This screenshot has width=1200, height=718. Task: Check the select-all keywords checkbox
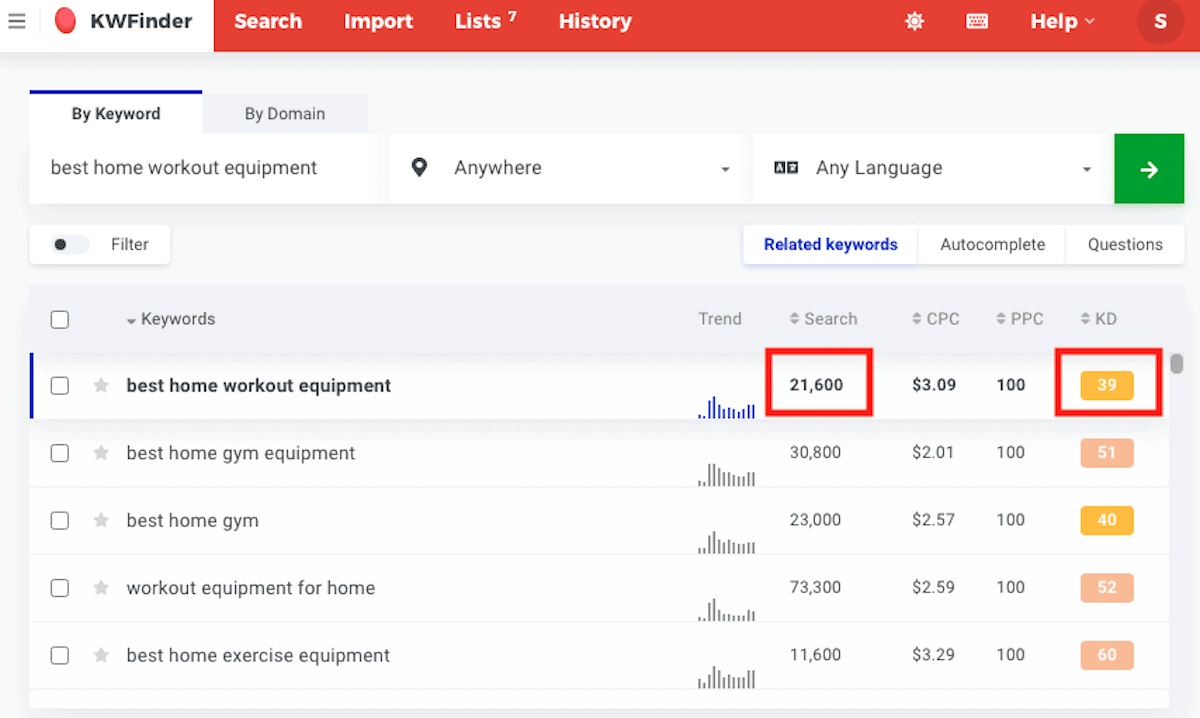(x=60, y=320)
